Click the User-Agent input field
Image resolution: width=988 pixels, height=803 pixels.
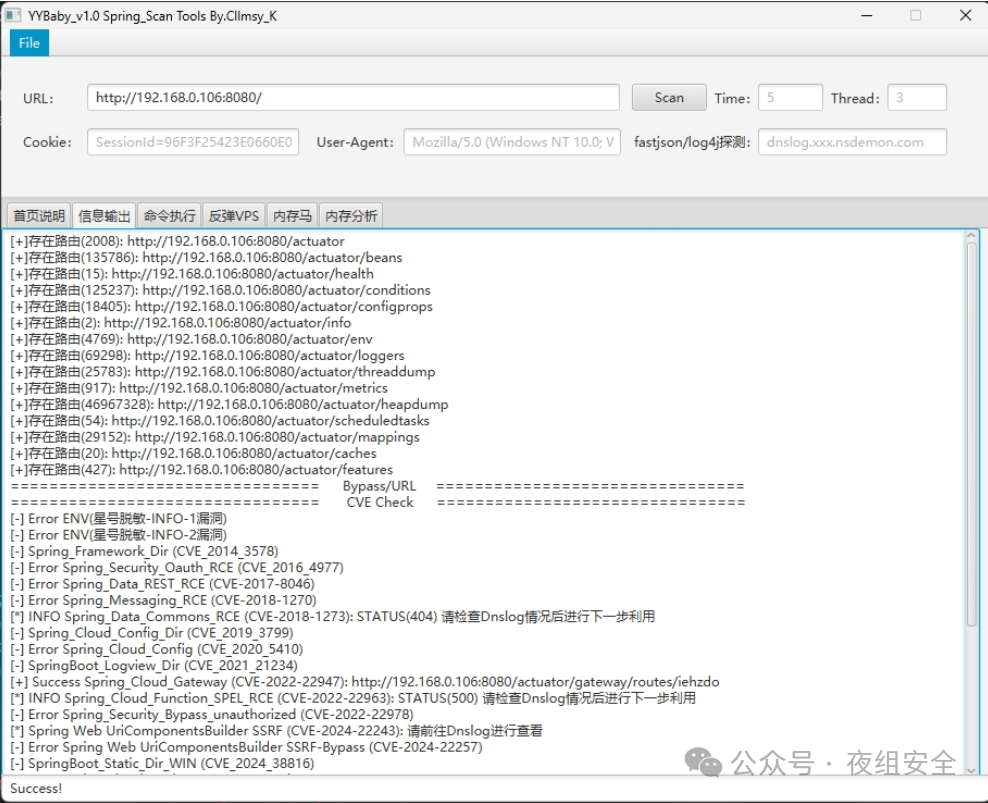click(x=512, y=142)
